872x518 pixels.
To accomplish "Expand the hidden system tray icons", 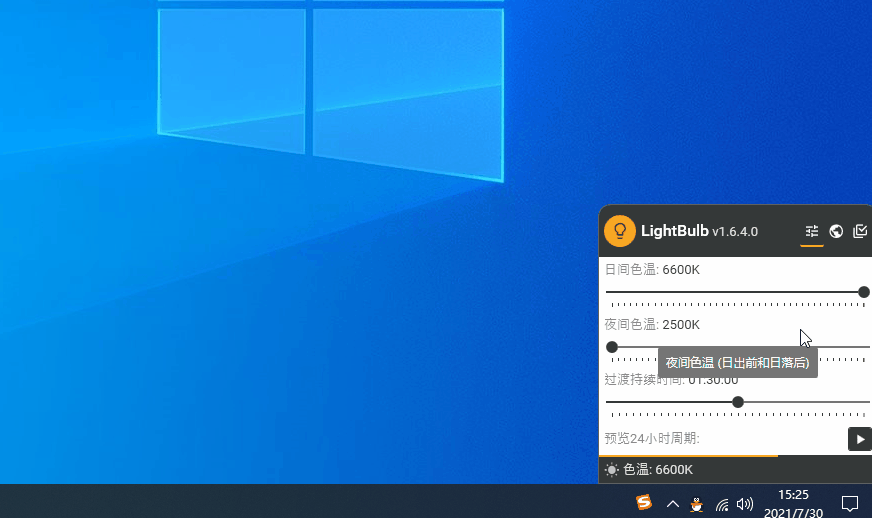I will [x=673, y=503].
